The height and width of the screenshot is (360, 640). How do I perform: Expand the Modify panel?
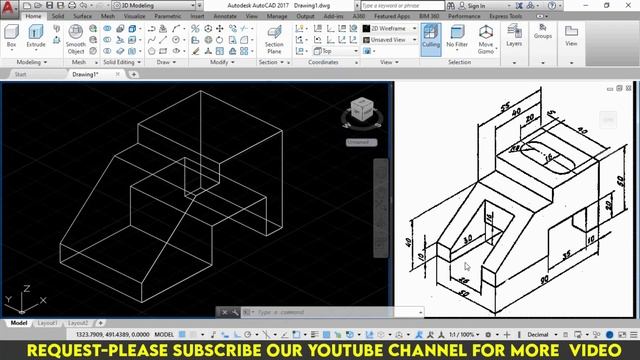pos(222,62)
